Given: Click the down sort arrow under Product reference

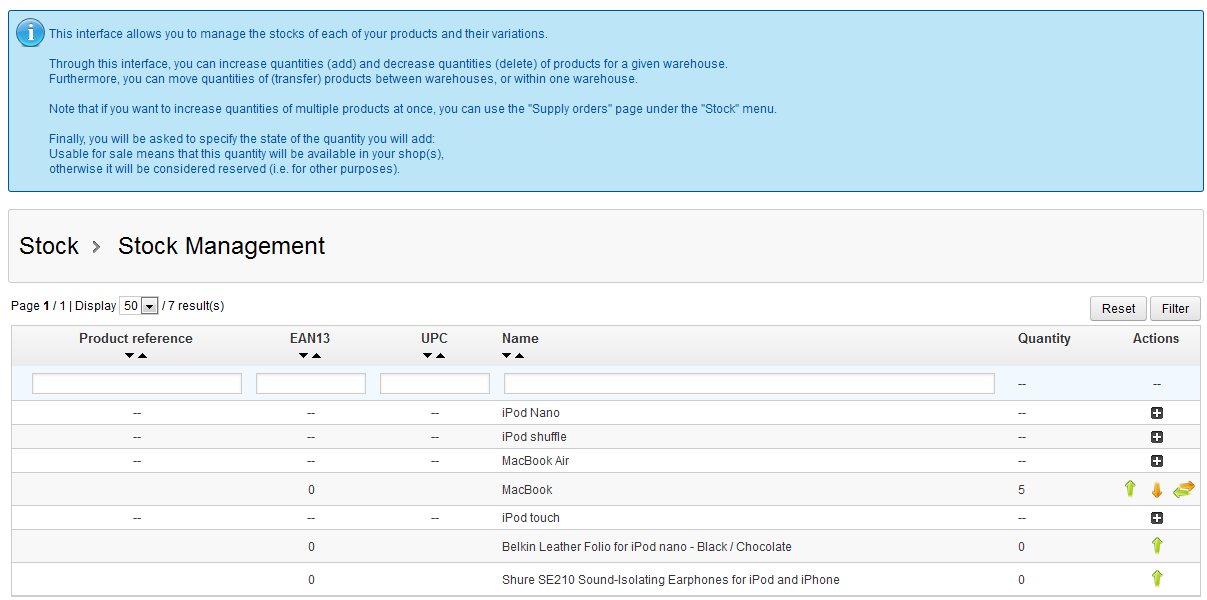Looking at the screenshot, I should coord(130,356).
